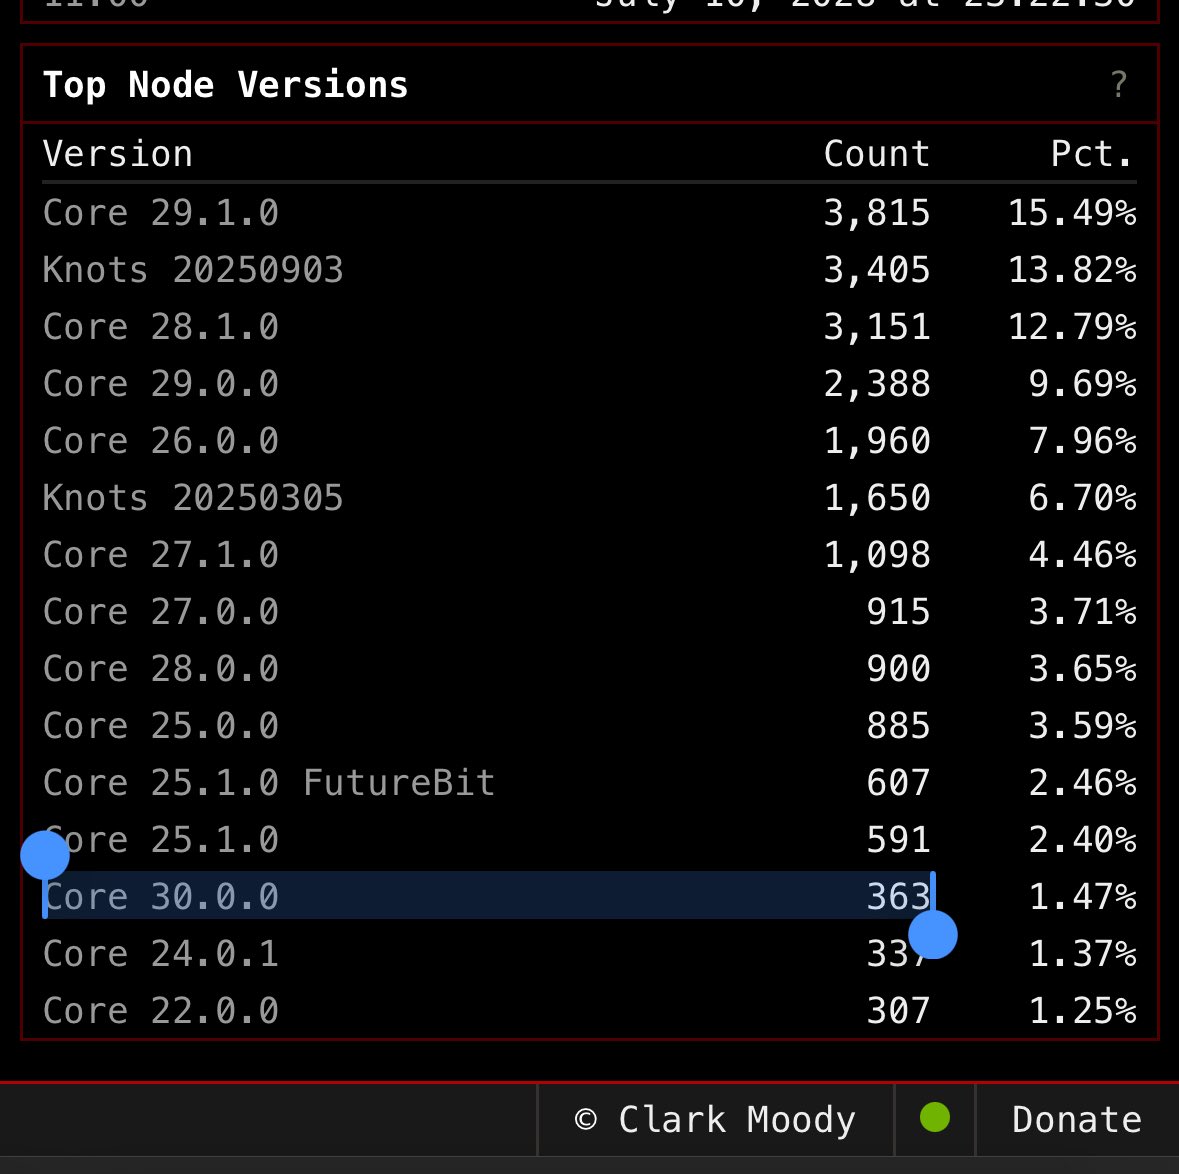
Task: Click the count value 3,815
Action: (877, 213)
